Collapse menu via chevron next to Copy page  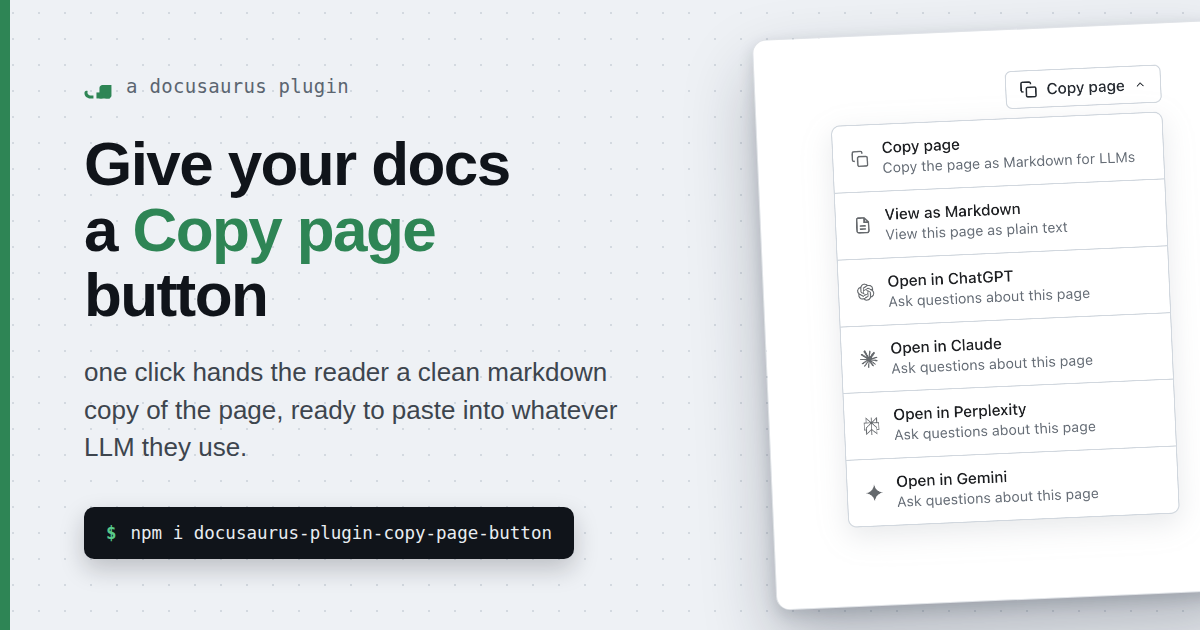click(1140, 86)
